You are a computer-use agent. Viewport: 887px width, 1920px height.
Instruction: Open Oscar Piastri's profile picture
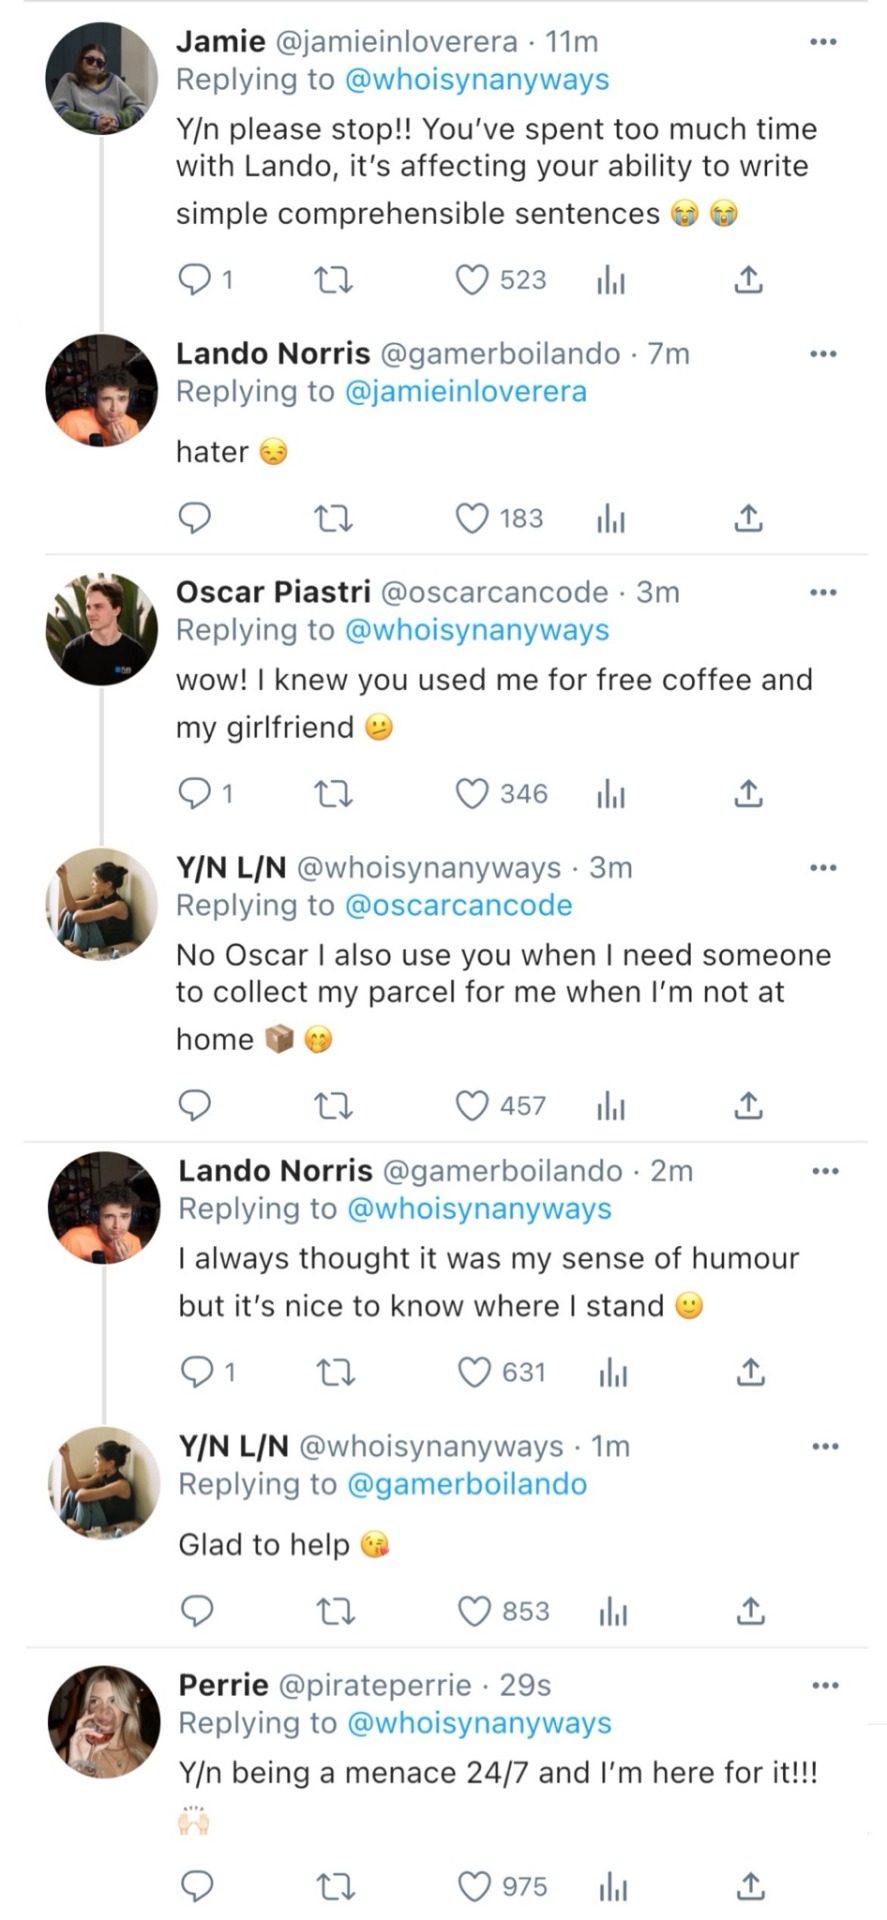tap(102, 629)
